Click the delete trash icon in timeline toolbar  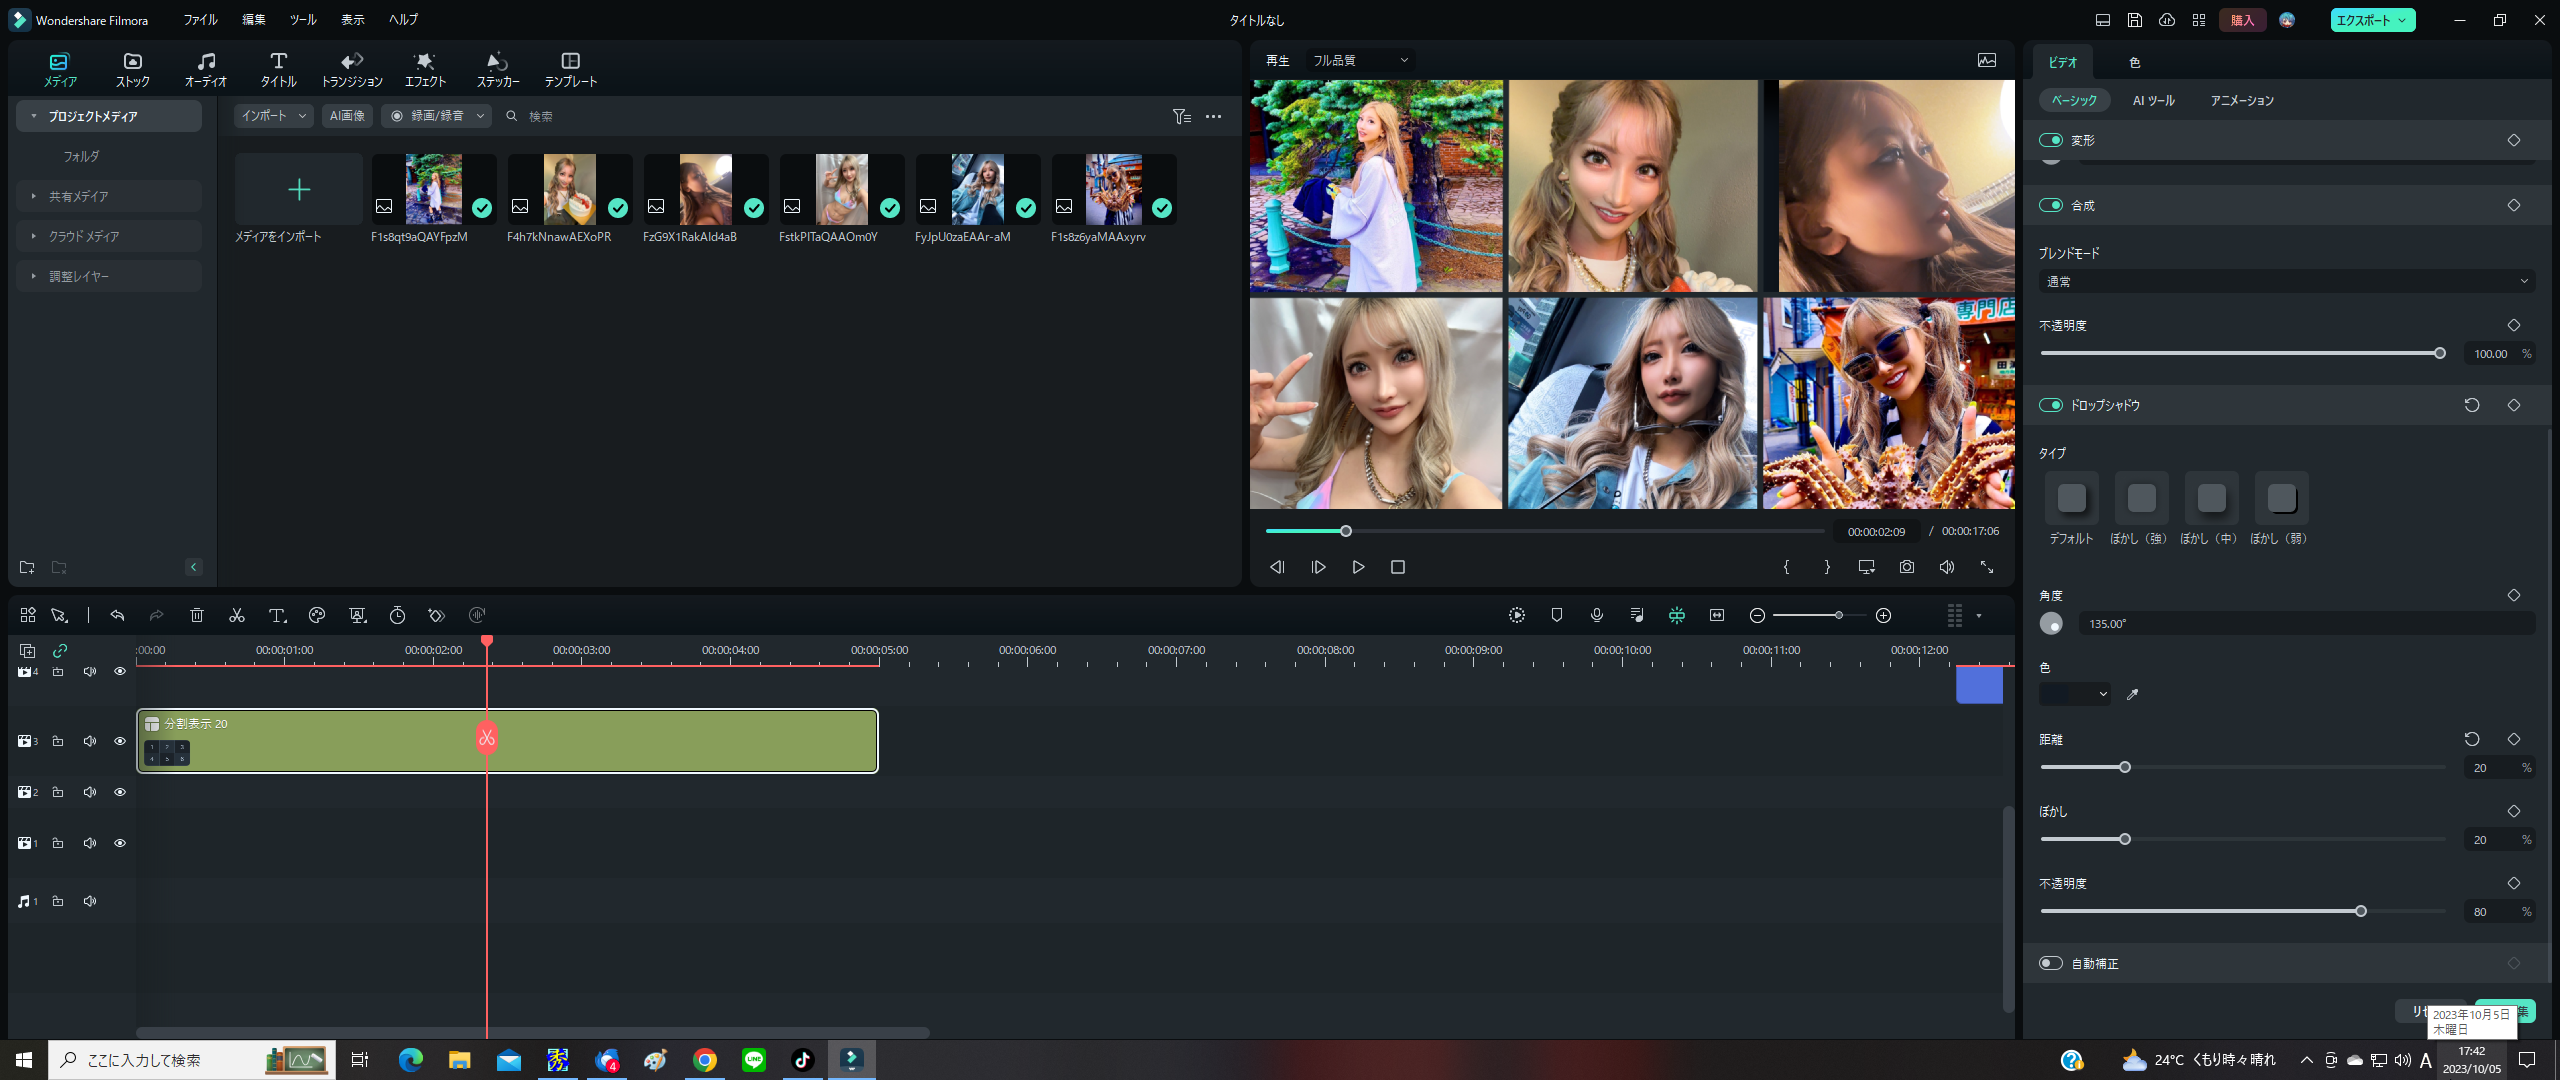tap(197, 615)
